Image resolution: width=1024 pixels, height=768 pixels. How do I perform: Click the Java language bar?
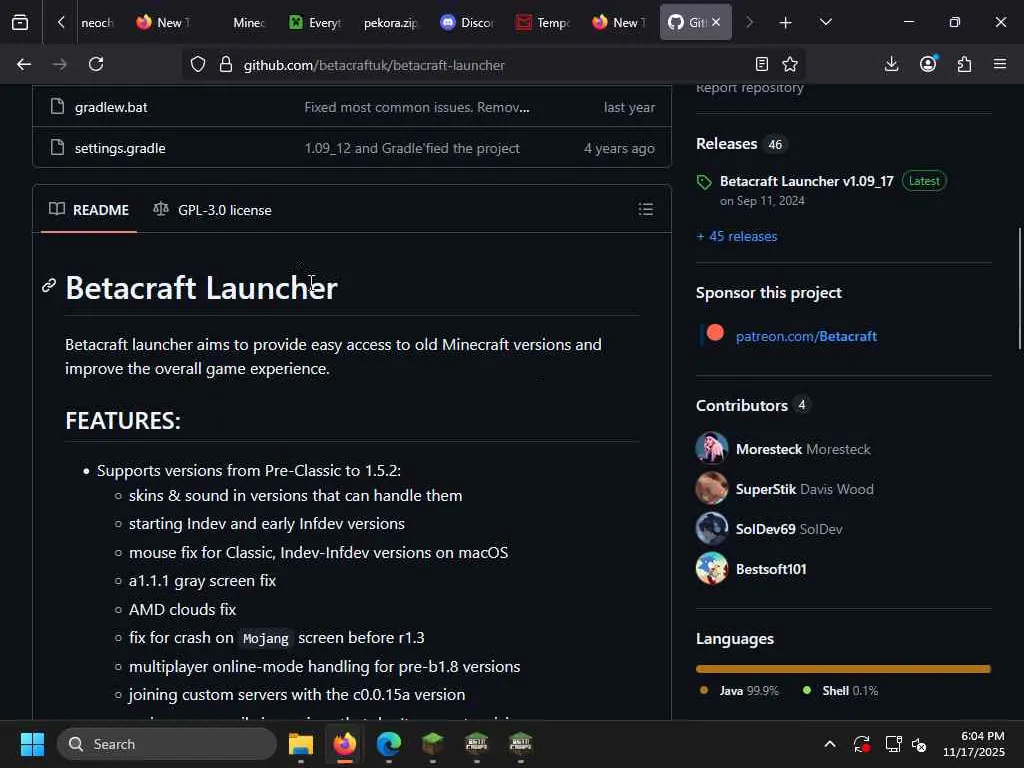click(843, 669)
